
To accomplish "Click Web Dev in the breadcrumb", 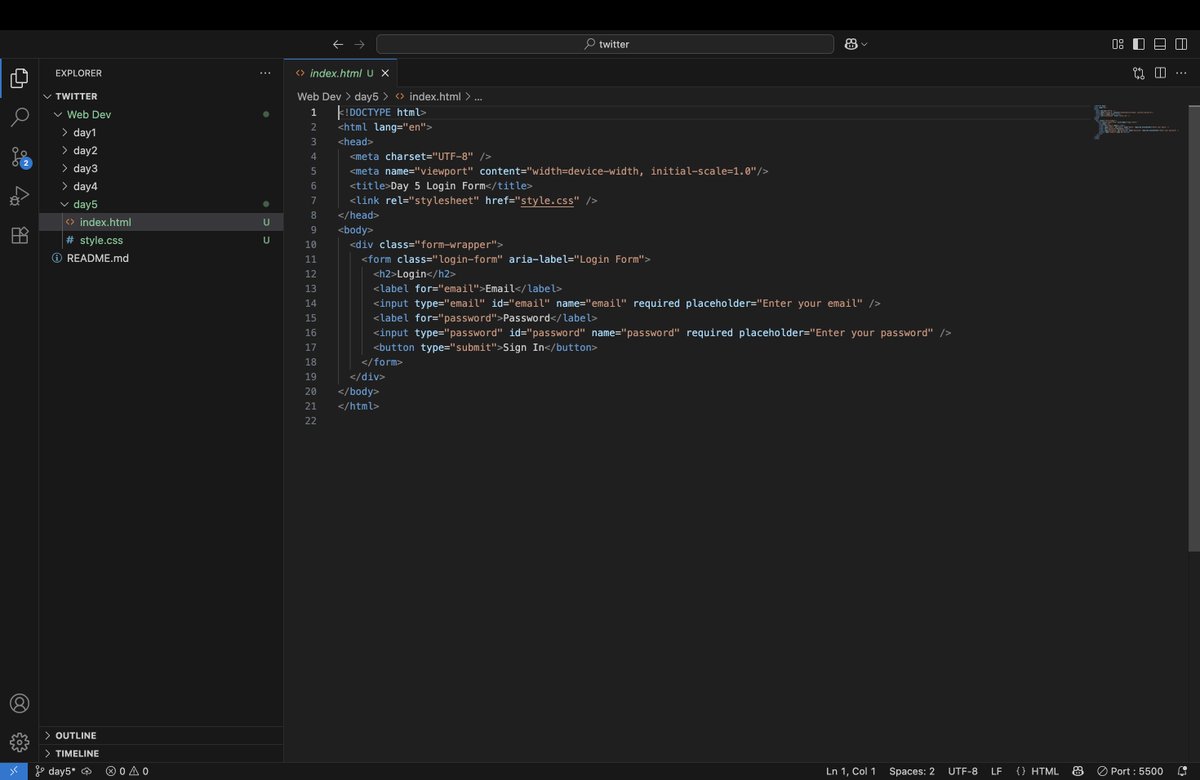I will click(x=319, y=97).
